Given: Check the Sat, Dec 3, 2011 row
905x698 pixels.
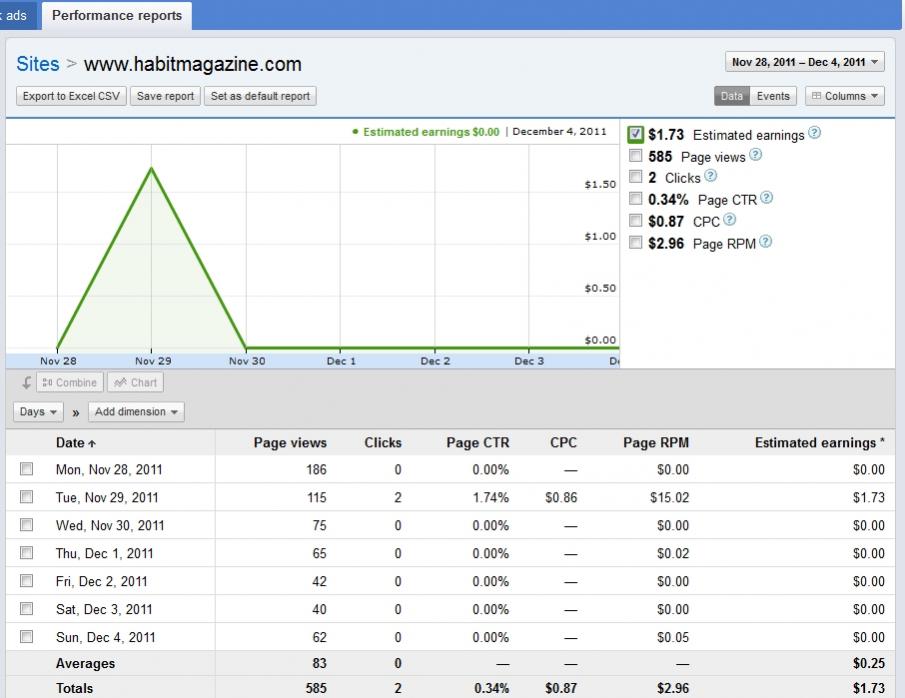Looking at the screenshot, I should click(x=27, y=609).
